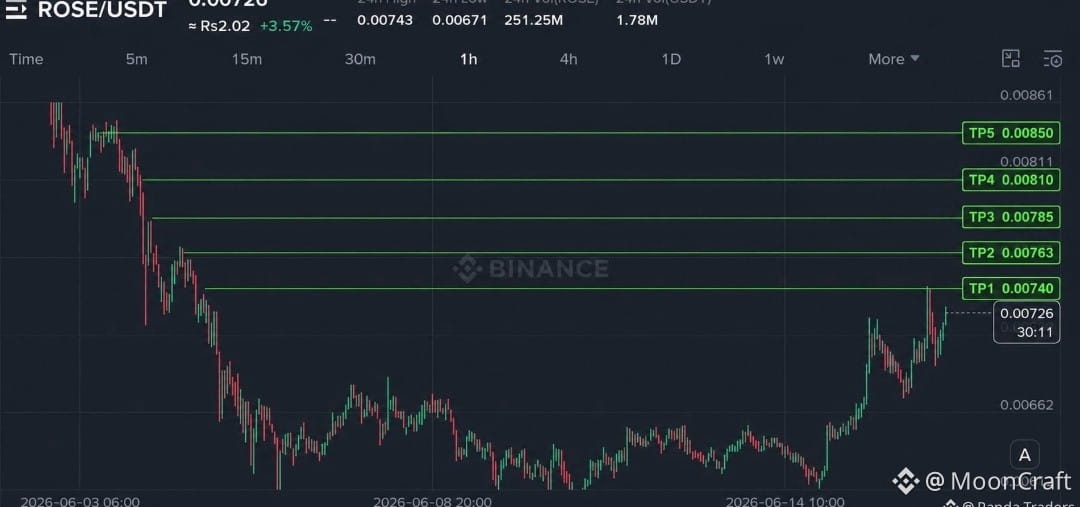Screen dimensions: 1080x507
Task: Switch to the 30m interval
Action: [x=360, y=59]
